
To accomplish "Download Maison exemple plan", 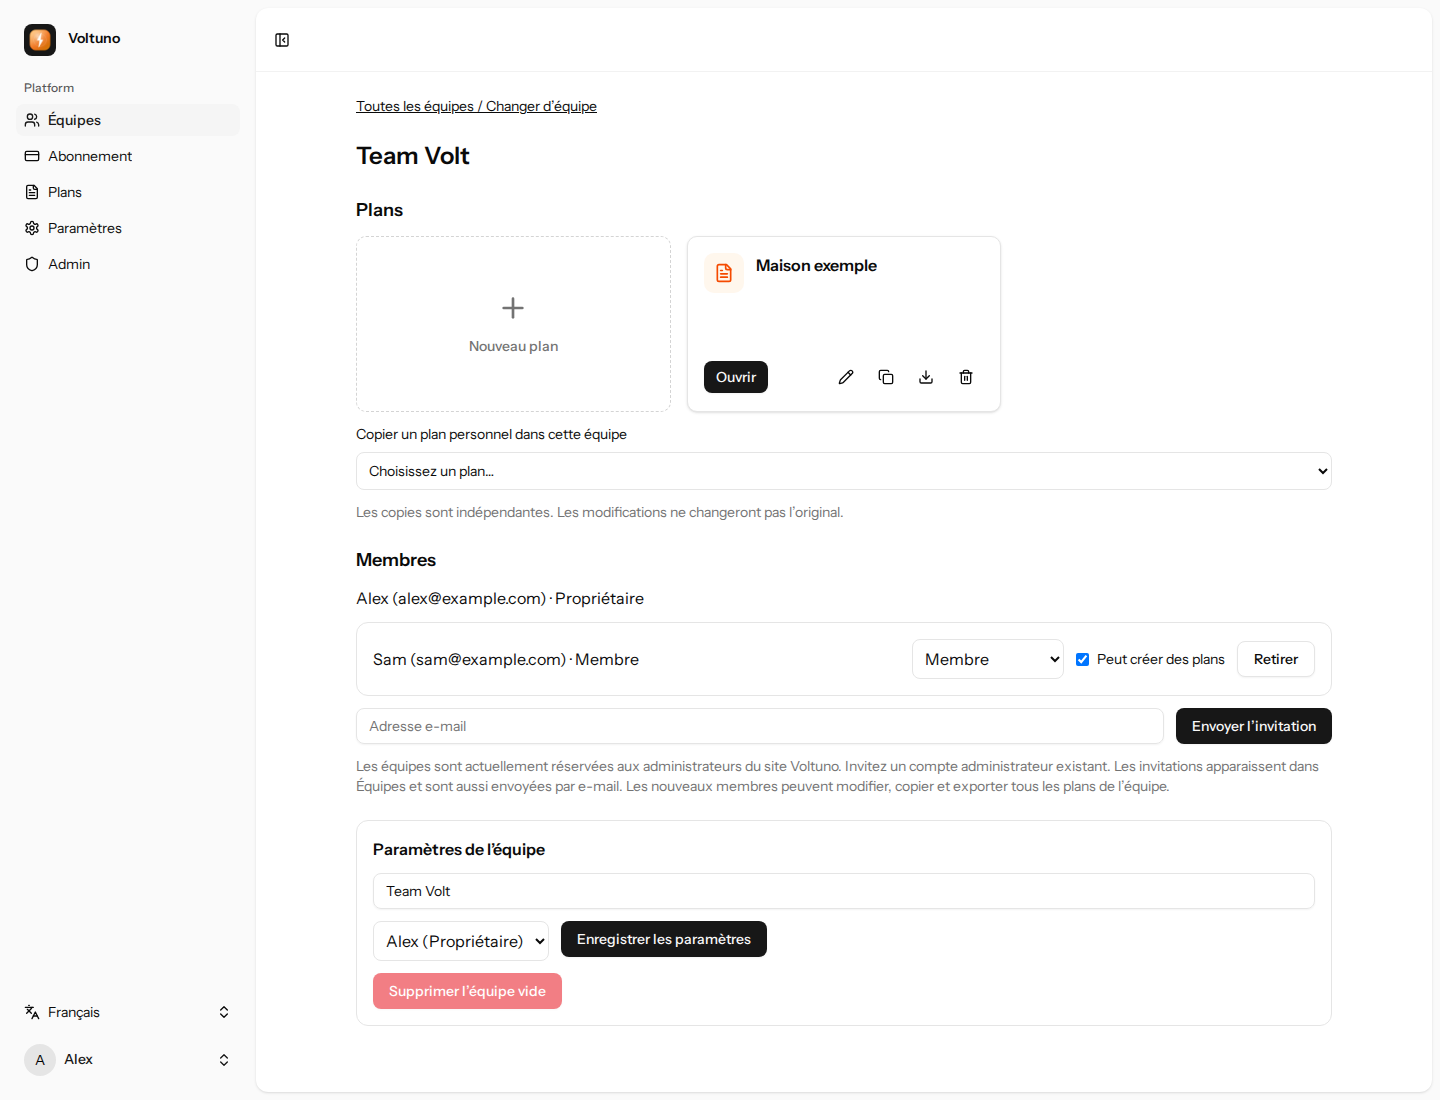I will tap(926, 377).
